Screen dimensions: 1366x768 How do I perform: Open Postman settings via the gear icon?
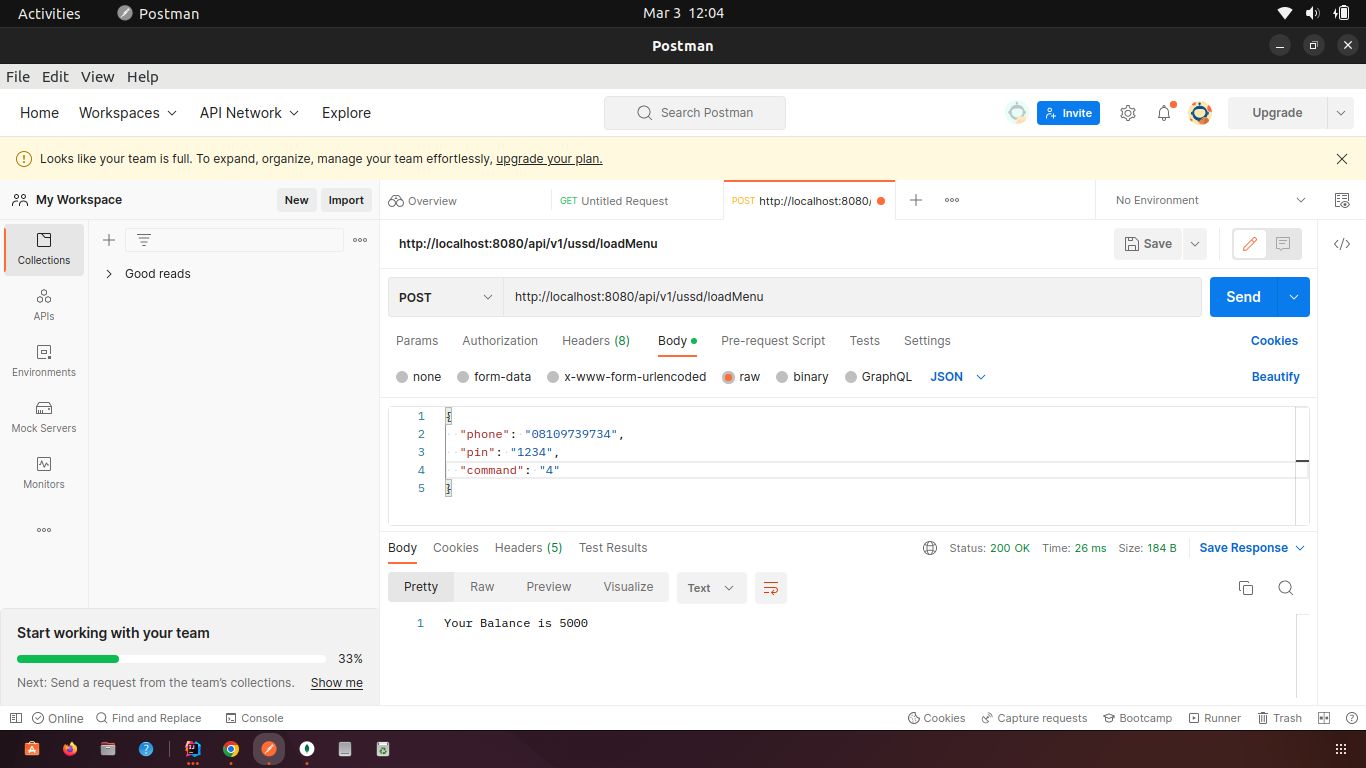pyautogui.click(x=1128, y=113)
